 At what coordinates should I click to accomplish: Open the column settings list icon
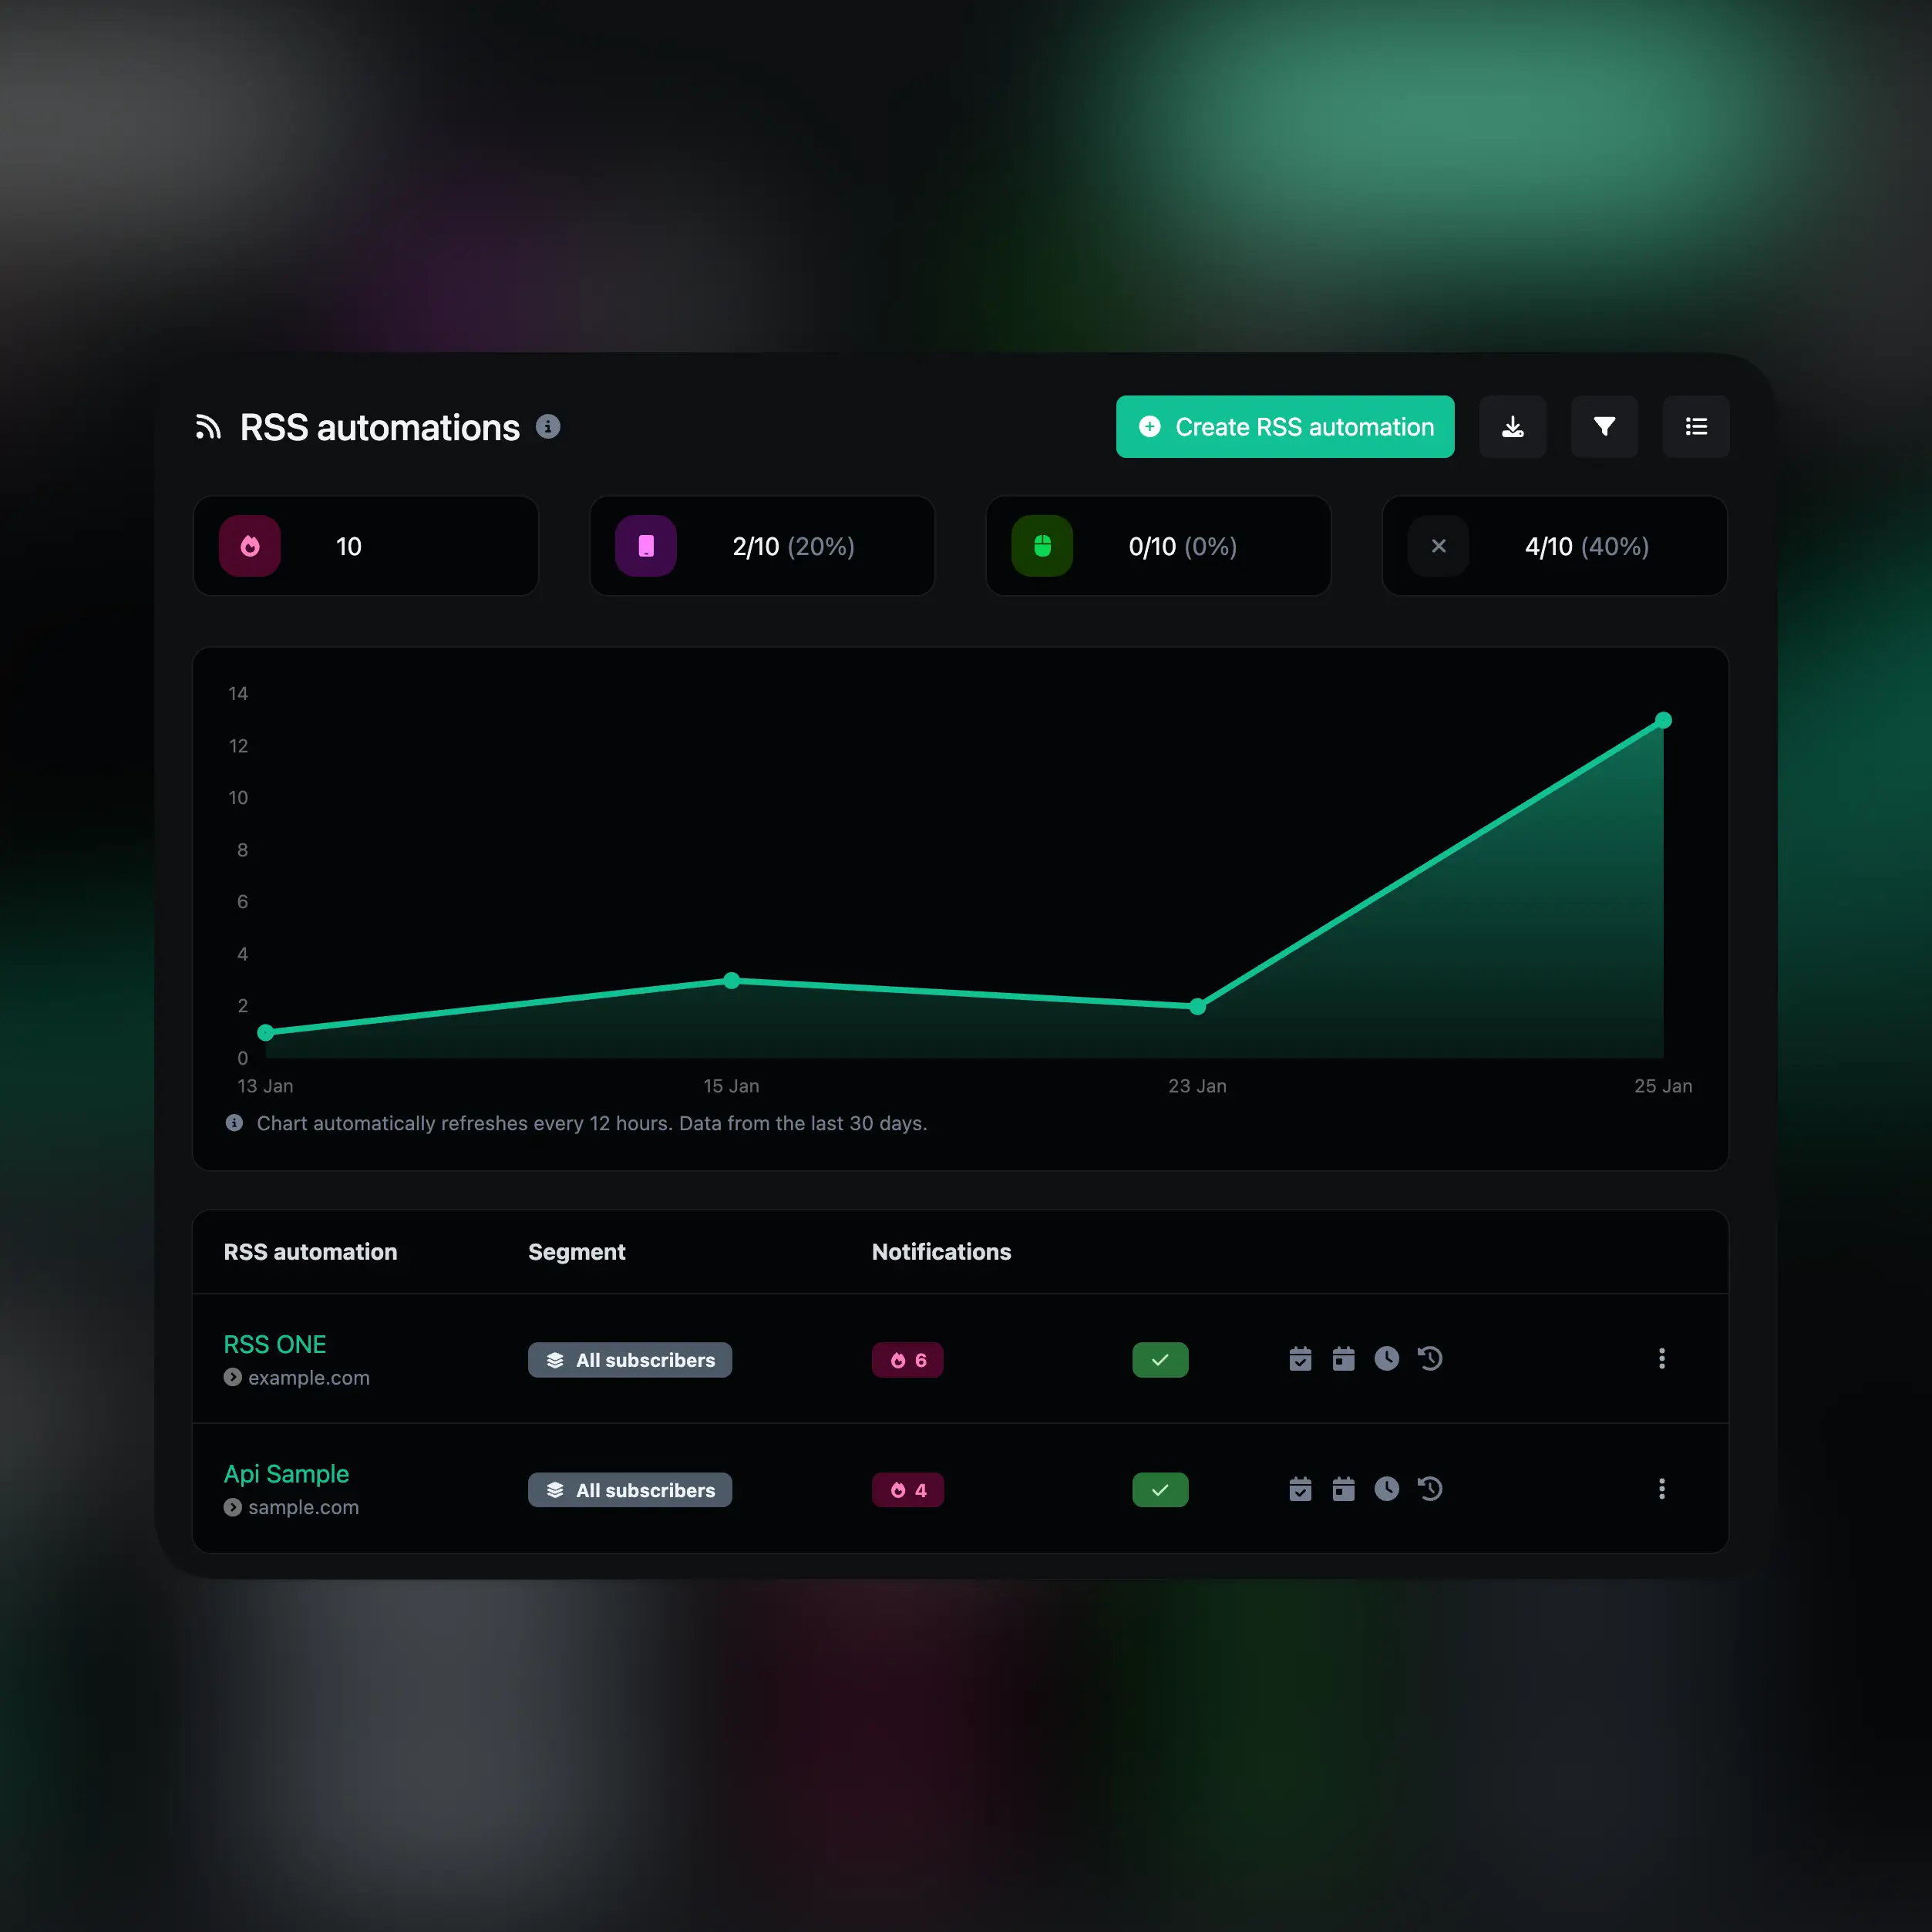1695,426
